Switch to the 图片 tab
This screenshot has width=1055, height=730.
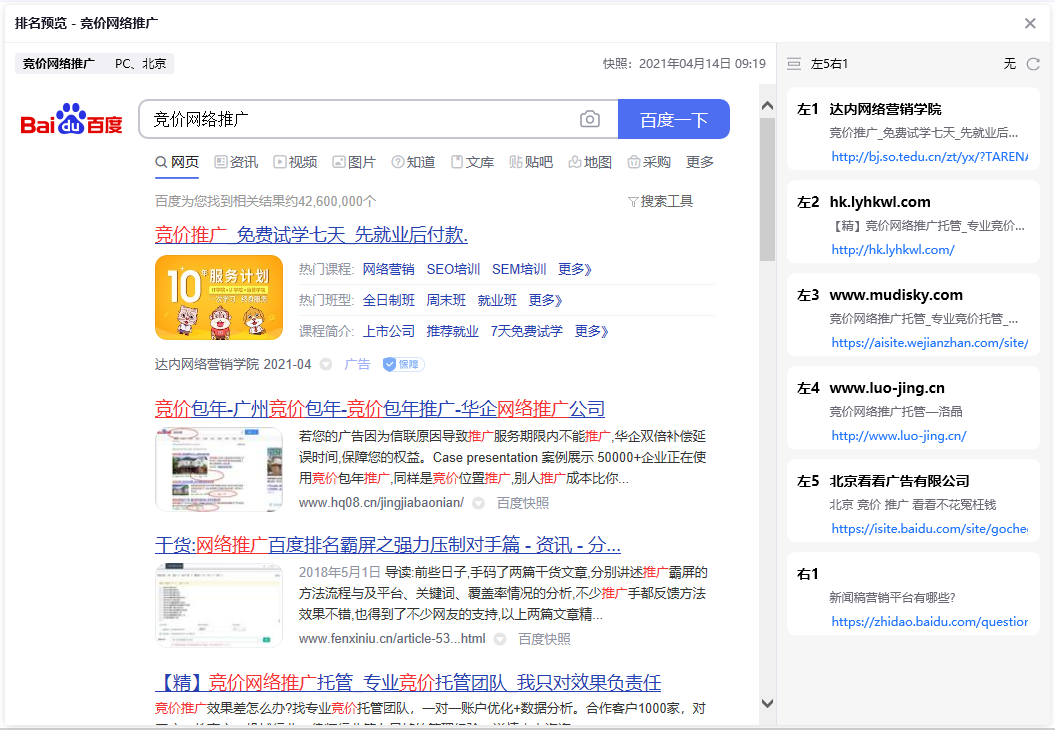354,162
